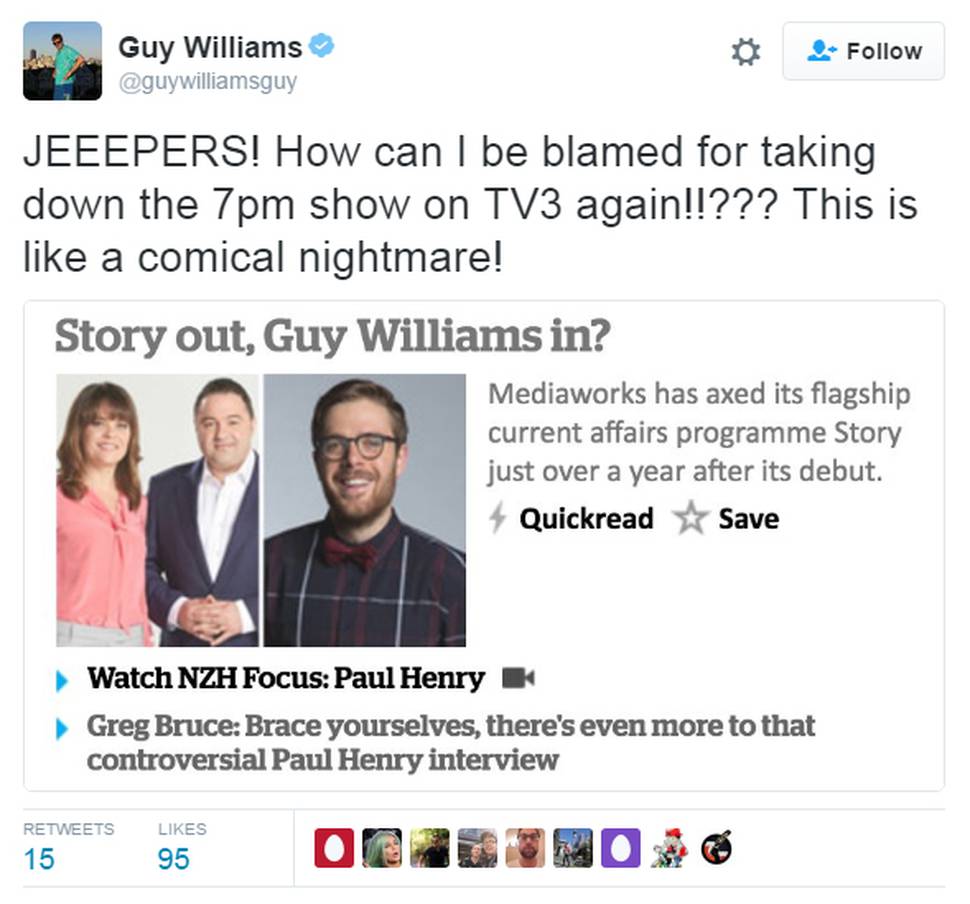Viewport: 970px width, 904px height.
Task: Open the tweet settings gear icon
Action: click(x=745, y=52)
